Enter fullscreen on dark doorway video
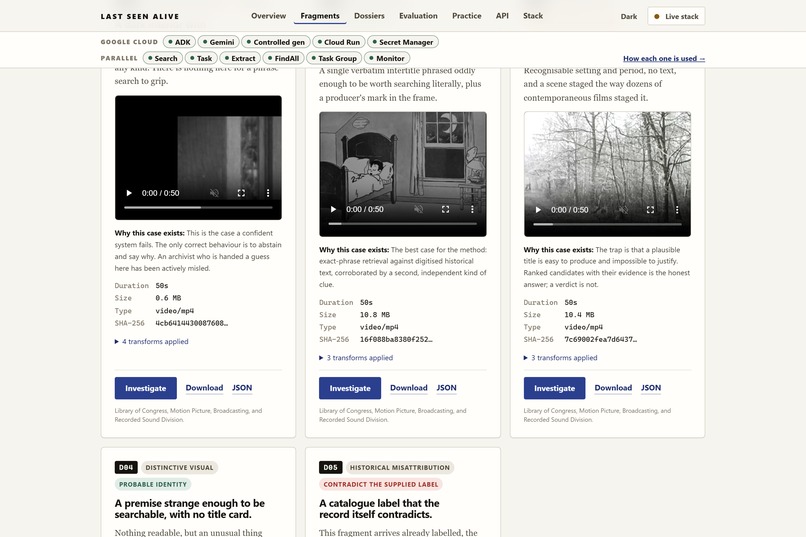 click(241, 193)
